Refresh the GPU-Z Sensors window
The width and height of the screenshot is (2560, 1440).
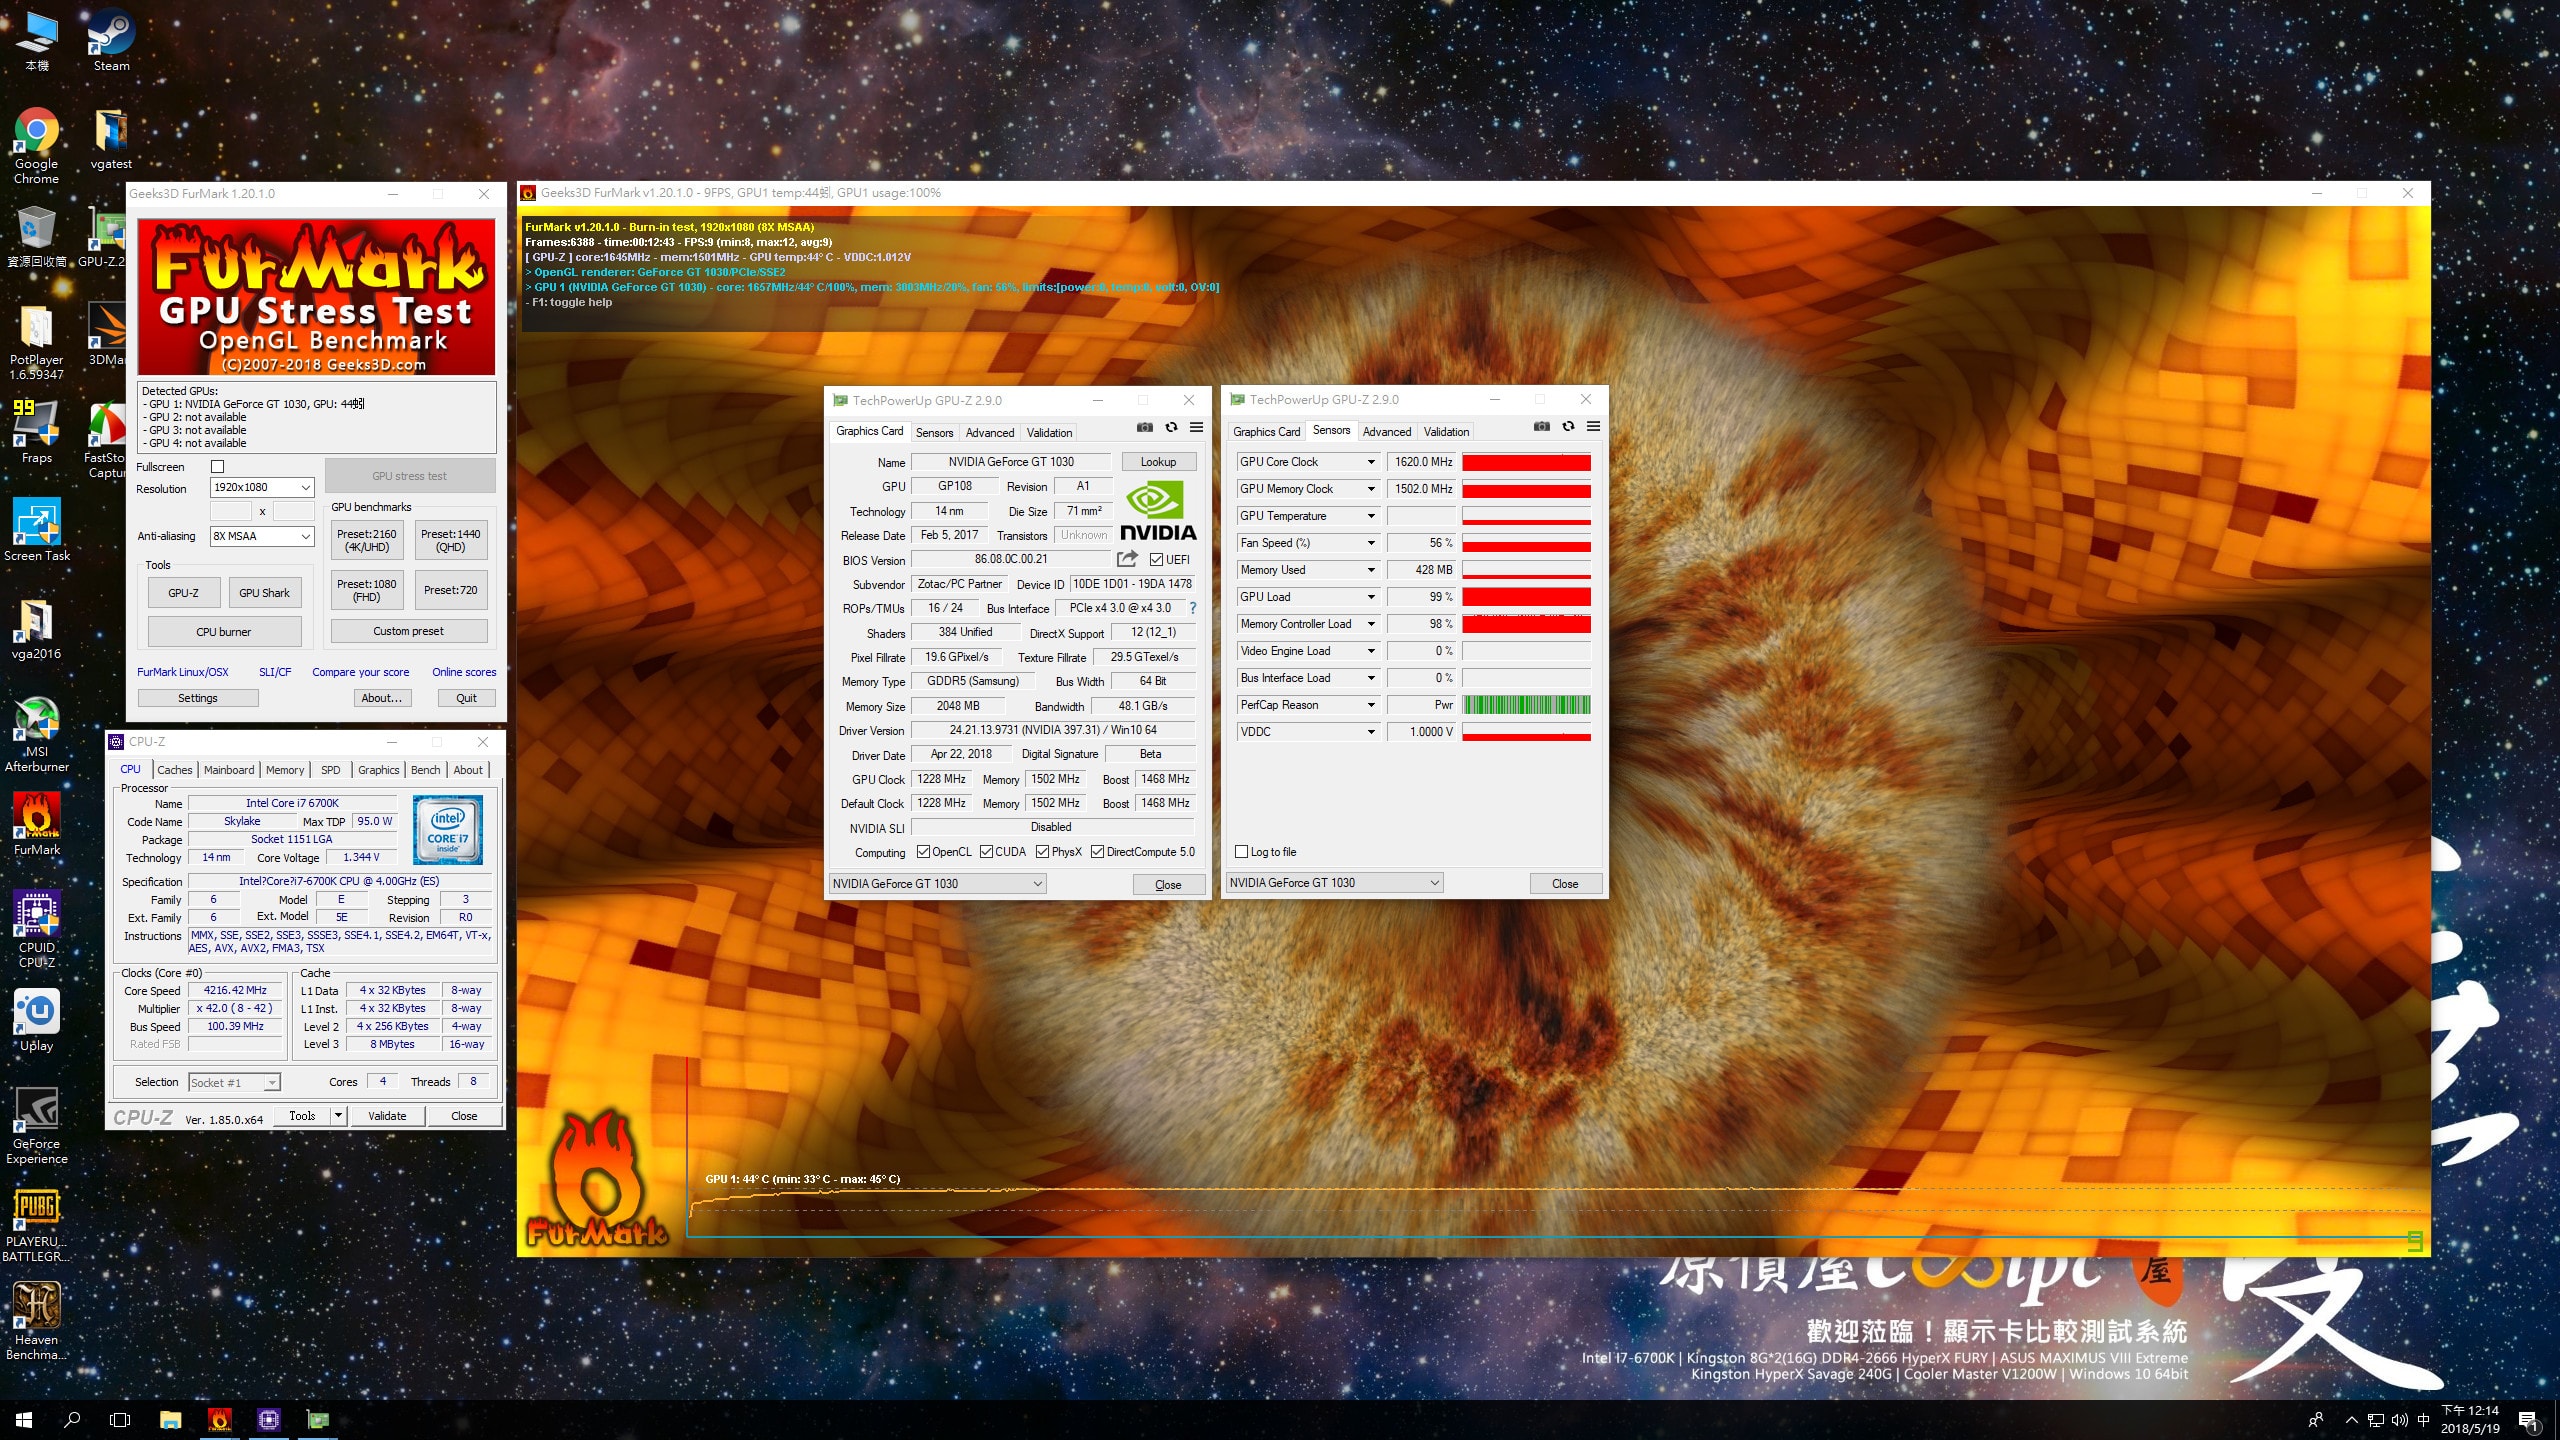coord(1568,426)
